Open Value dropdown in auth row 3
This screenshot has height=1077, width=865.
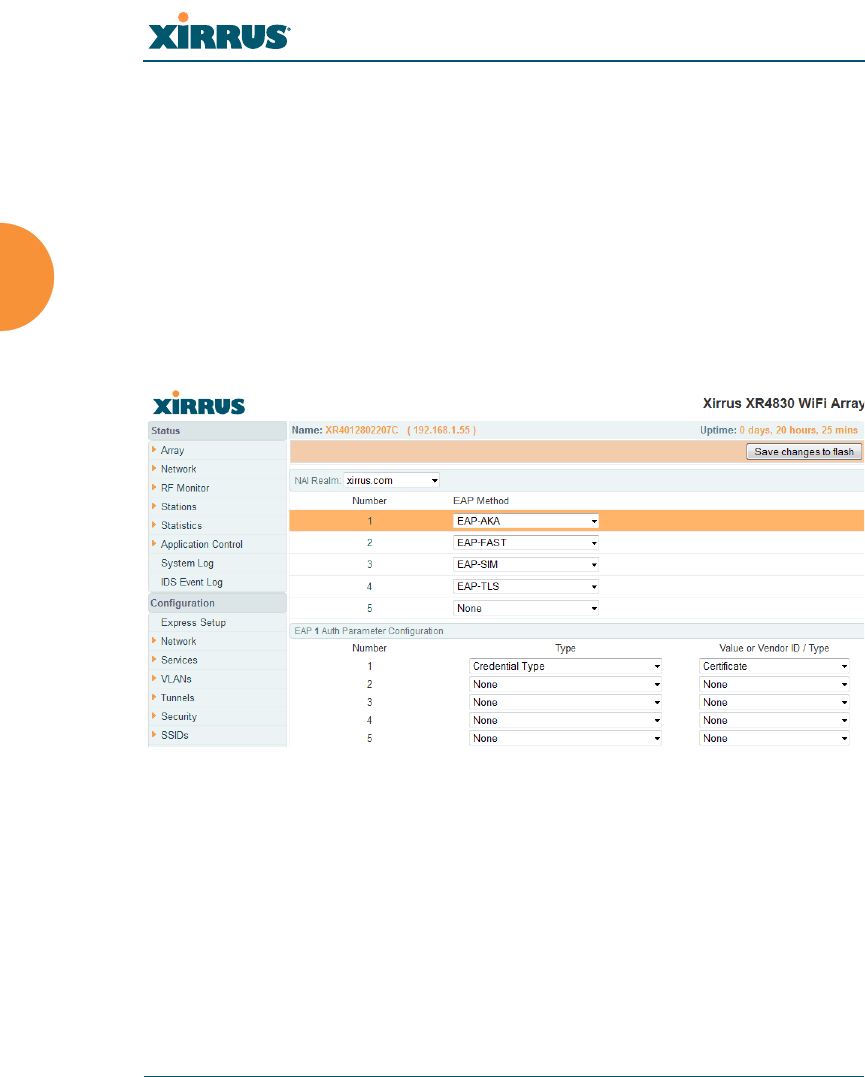coord(774,702)
